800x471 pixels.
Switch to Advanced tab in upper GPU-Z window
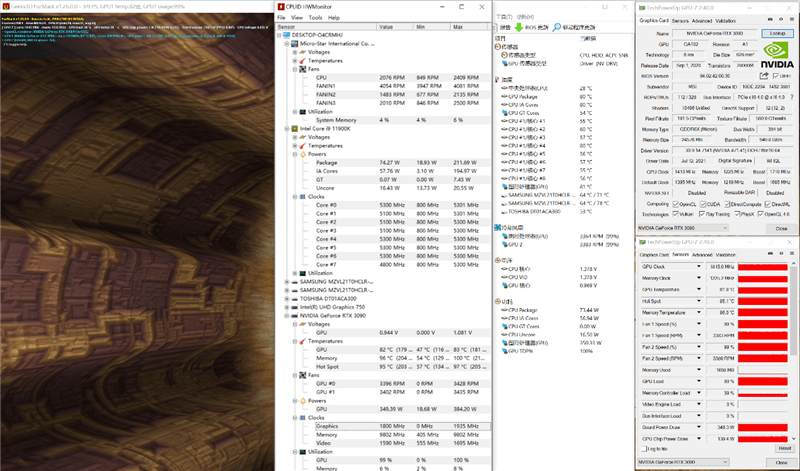(702, 21)
